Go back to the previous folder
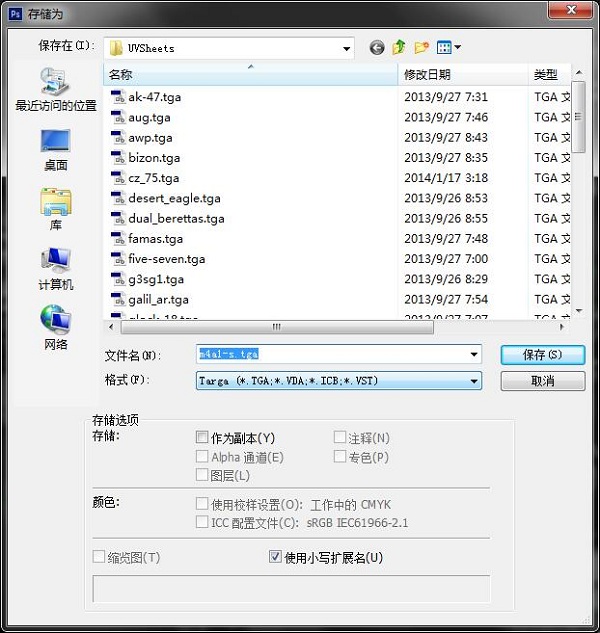 tap(377, 48)
